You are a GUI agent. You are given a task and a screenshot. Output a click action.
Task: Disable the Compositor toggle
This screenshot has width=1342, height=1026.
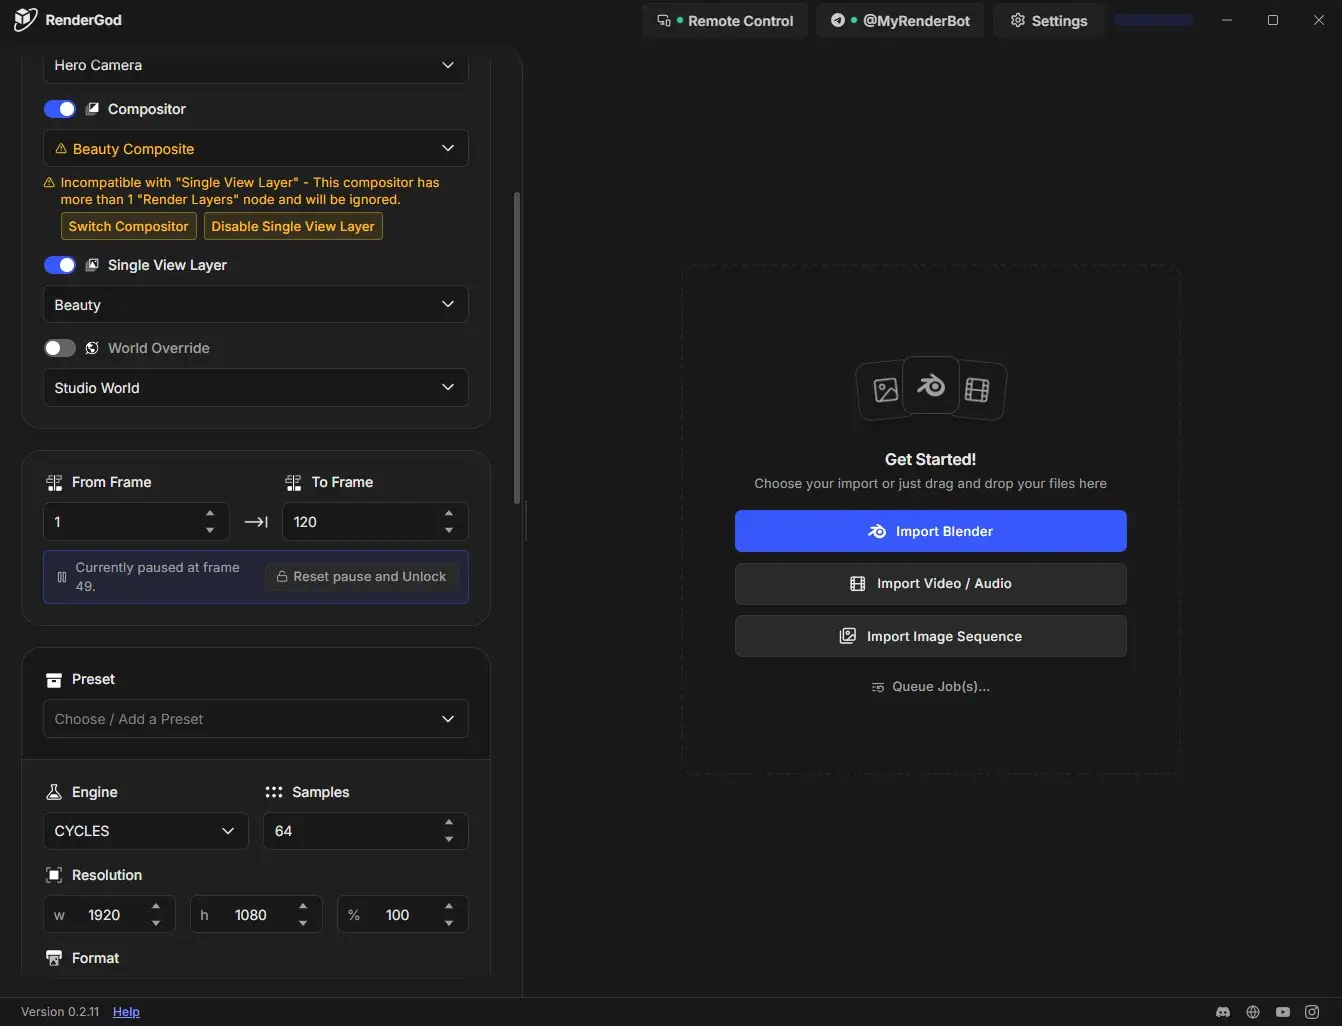[60, 109]
